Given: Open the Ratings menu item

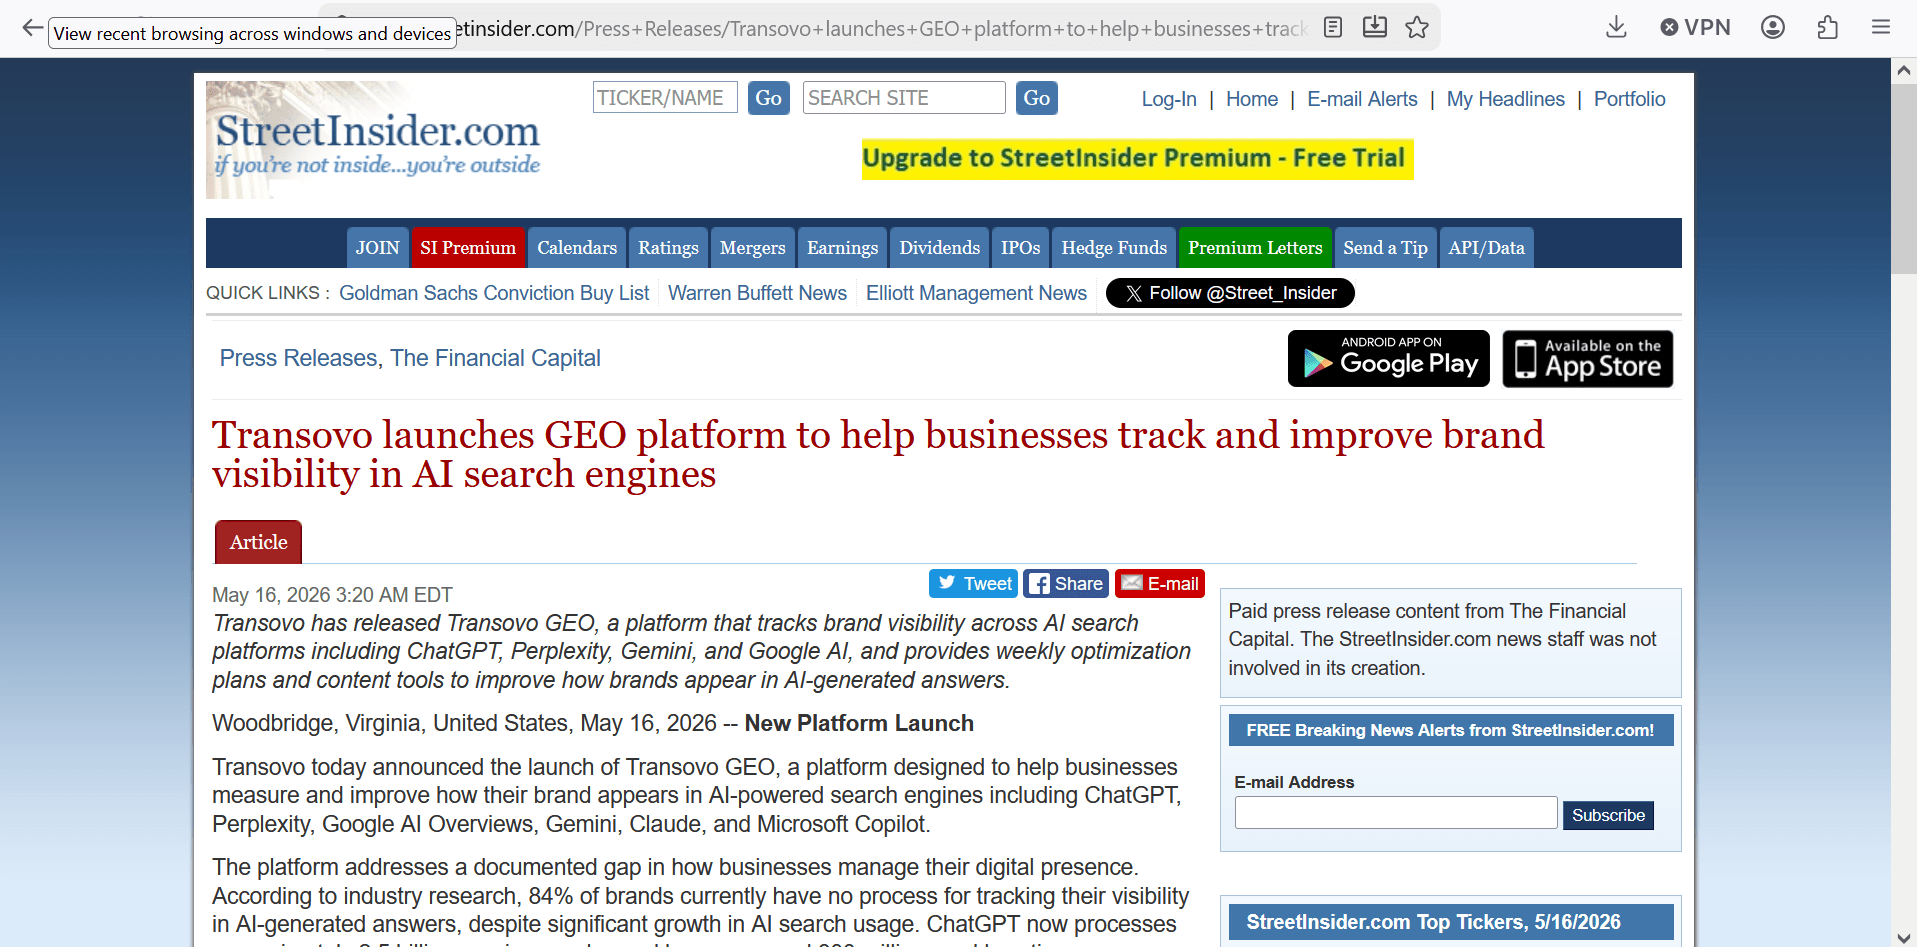Looking at the screenshot, I should coord(669,248).
